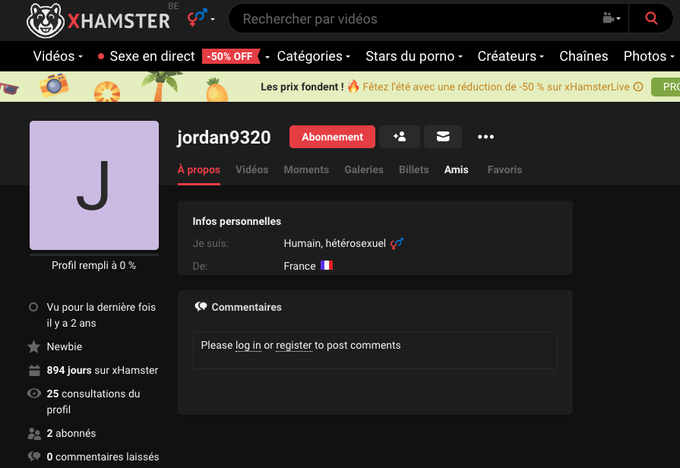Viewport: 680px width, 468px height.
Task: Click '894 jours sur xHamster' text
Action: coord(102,370)
